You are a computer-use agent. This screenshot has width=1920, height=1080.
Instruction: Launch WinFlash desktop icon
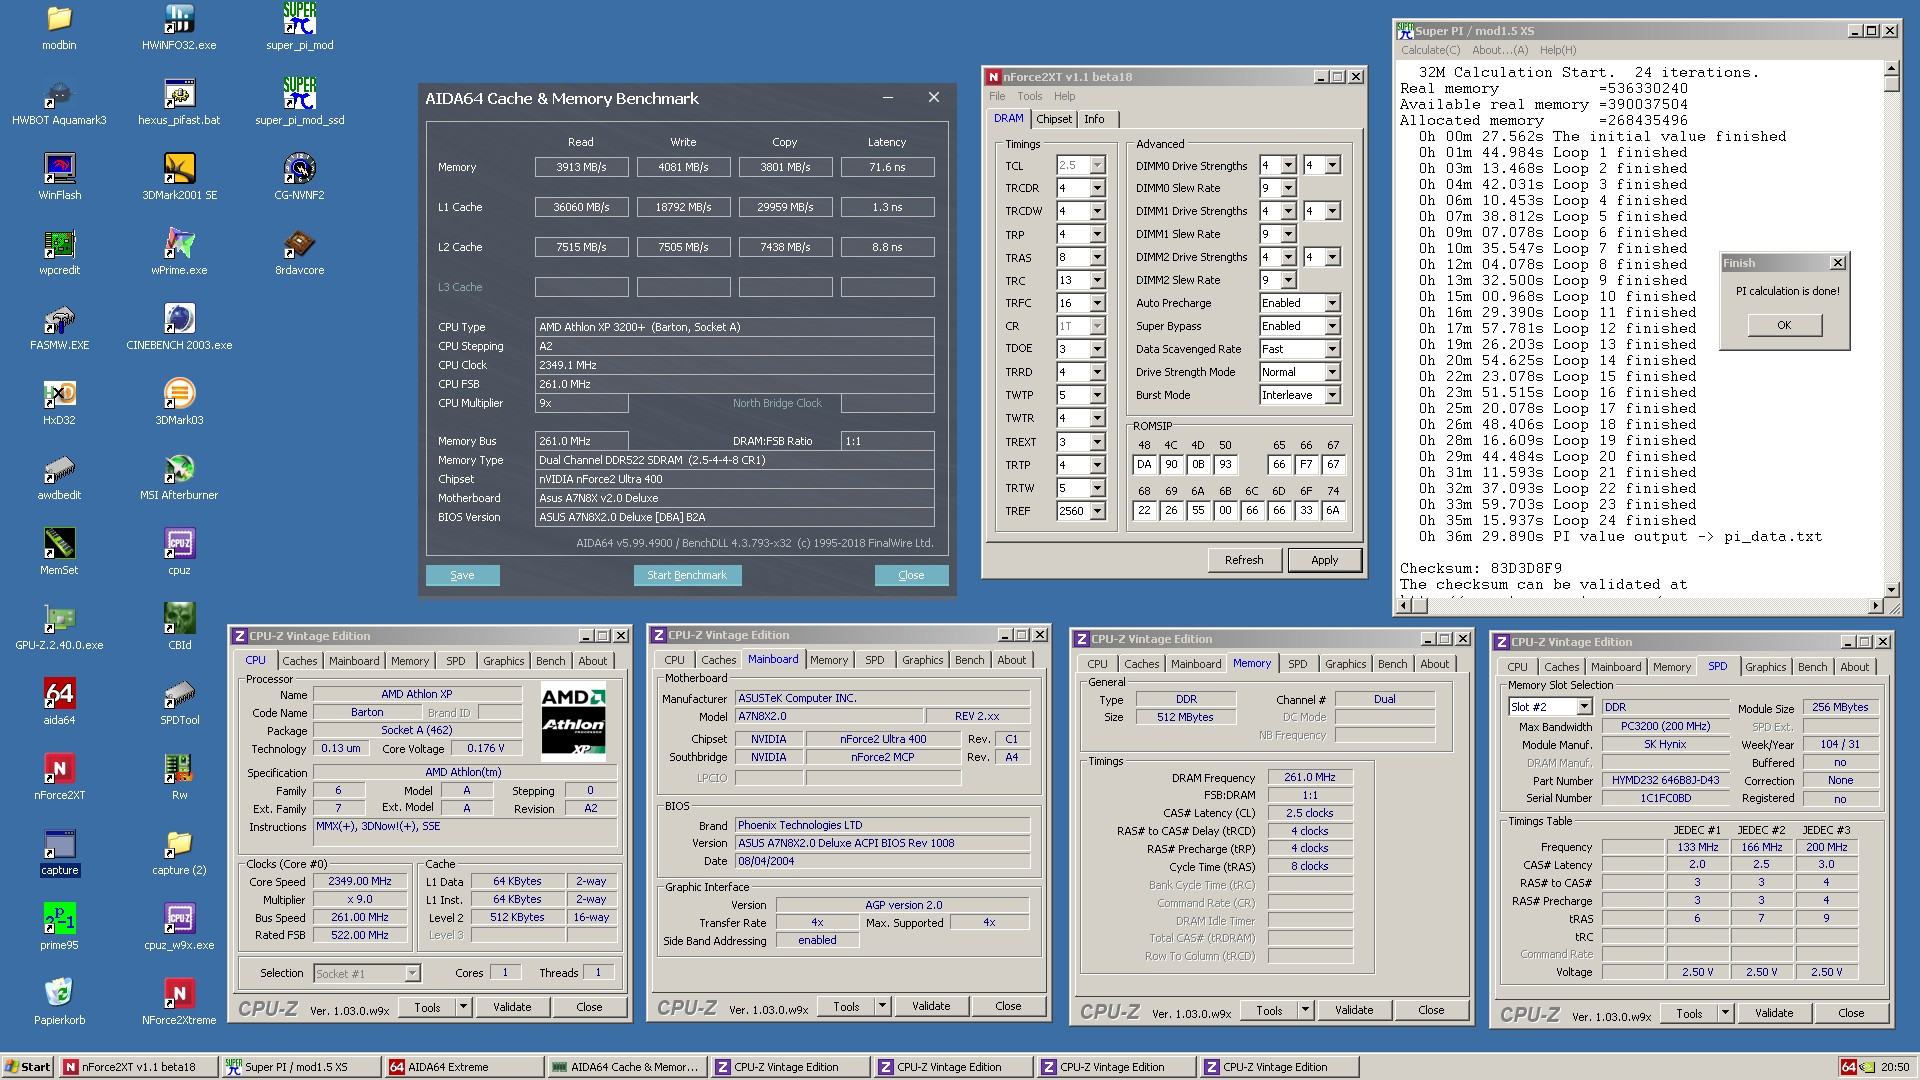pyautogui.click(x=59, y=177)
